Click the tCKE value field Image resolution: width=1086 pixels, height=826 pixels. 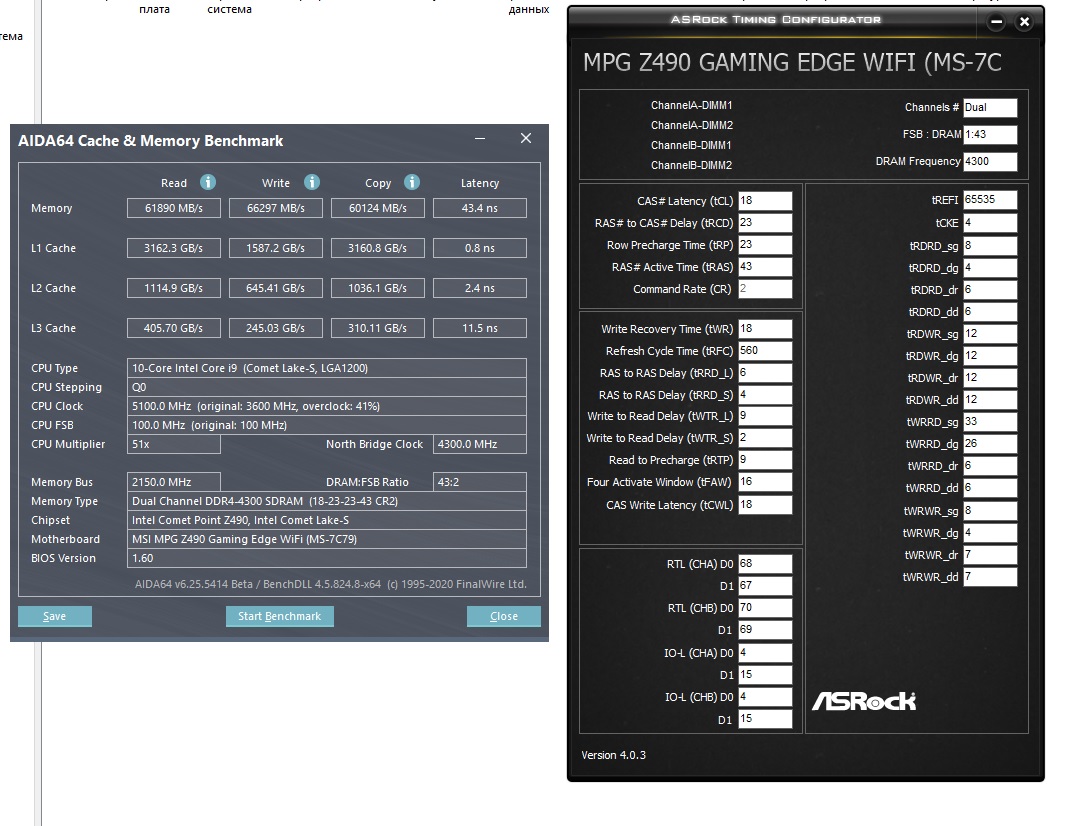[990, 223]
